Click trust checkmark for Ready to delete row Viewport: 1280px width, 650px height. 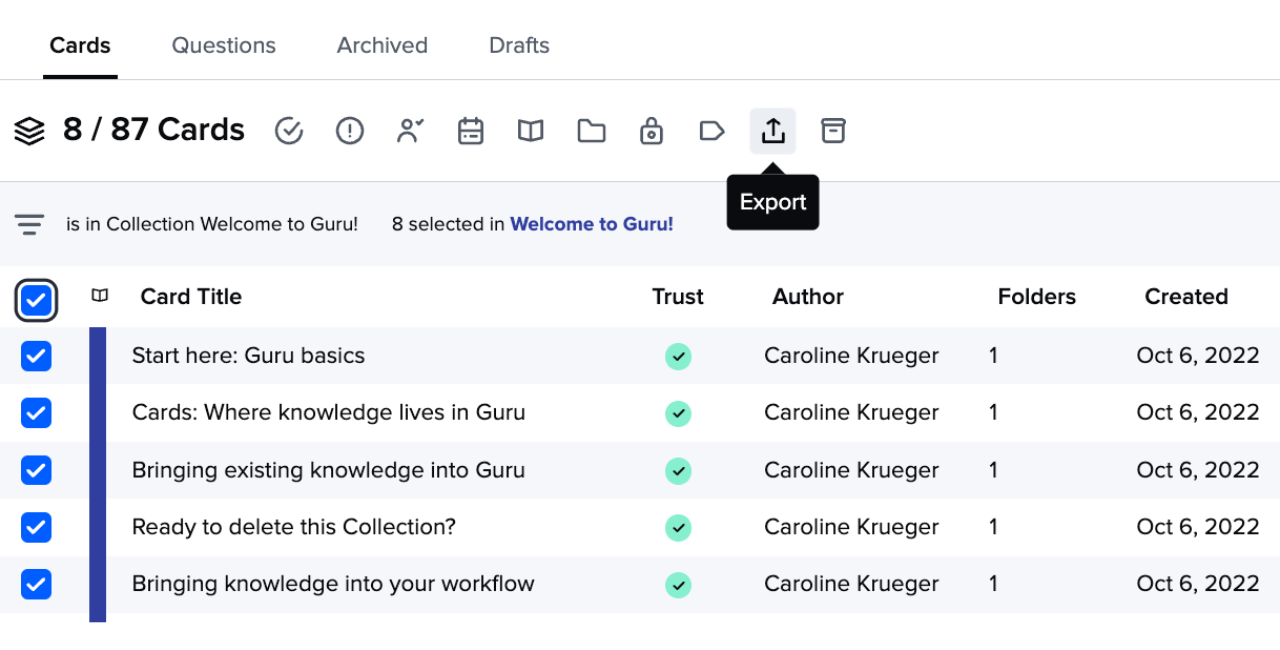[x=678, y=527]
